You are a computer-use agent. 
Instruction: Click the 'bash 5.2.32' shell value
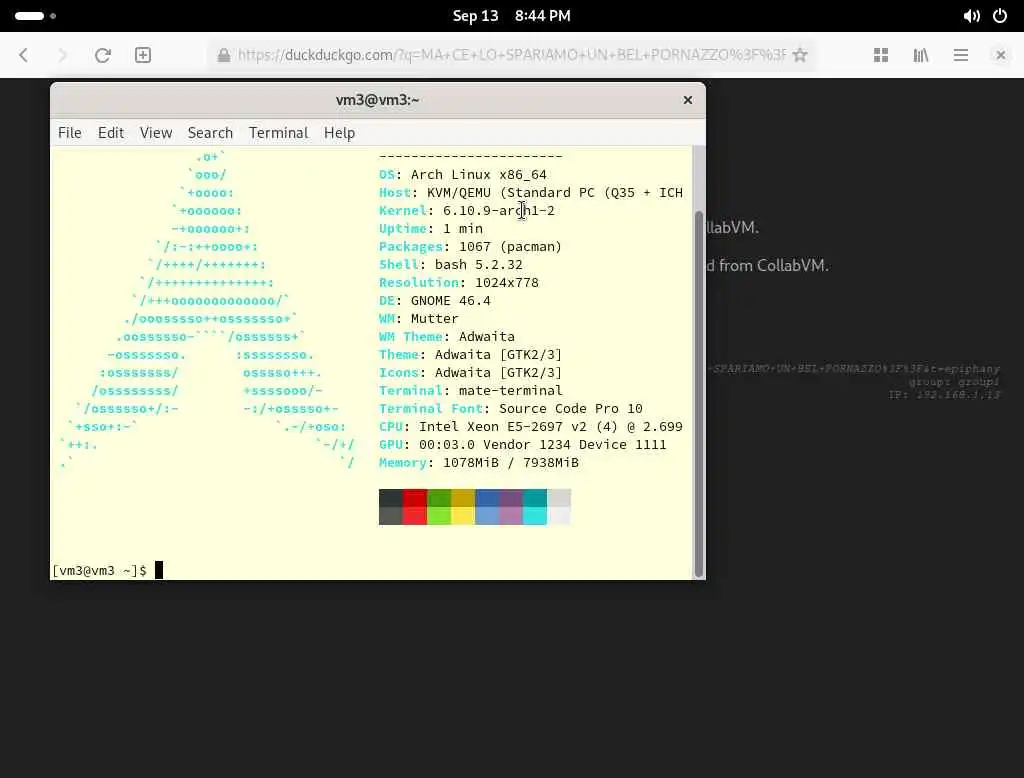pos(479,265)
